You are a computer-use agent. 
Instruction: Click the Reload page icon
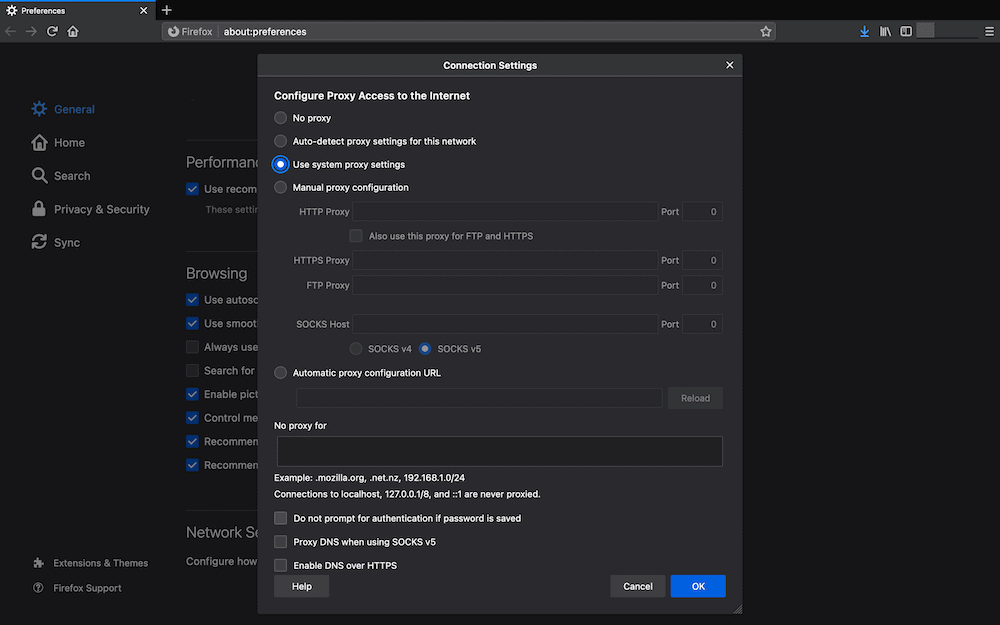point(52,31)
